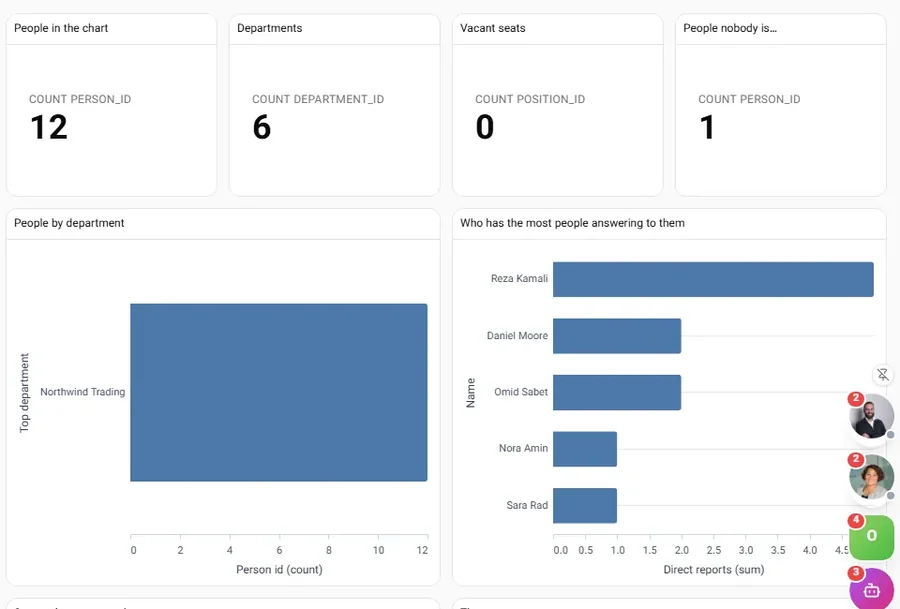Click the unpin icon above the avatars

[x=883, y=375]
